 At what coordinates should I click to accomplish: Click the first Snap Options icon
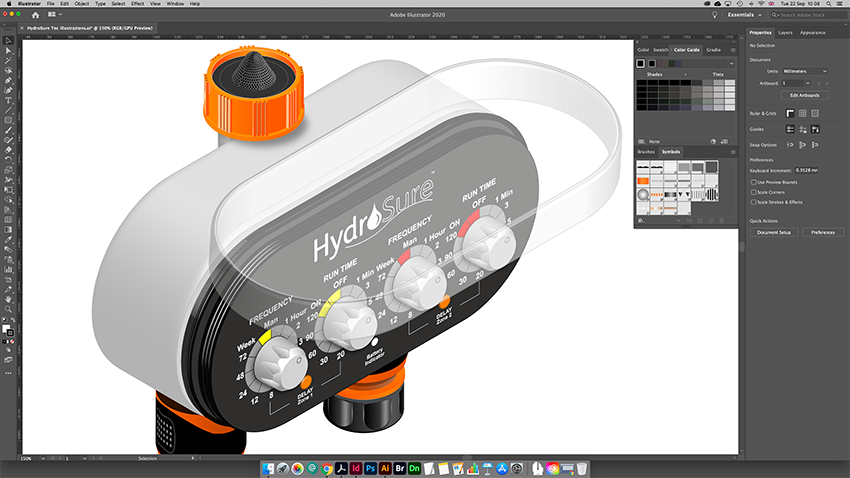[x=790, y=145]
